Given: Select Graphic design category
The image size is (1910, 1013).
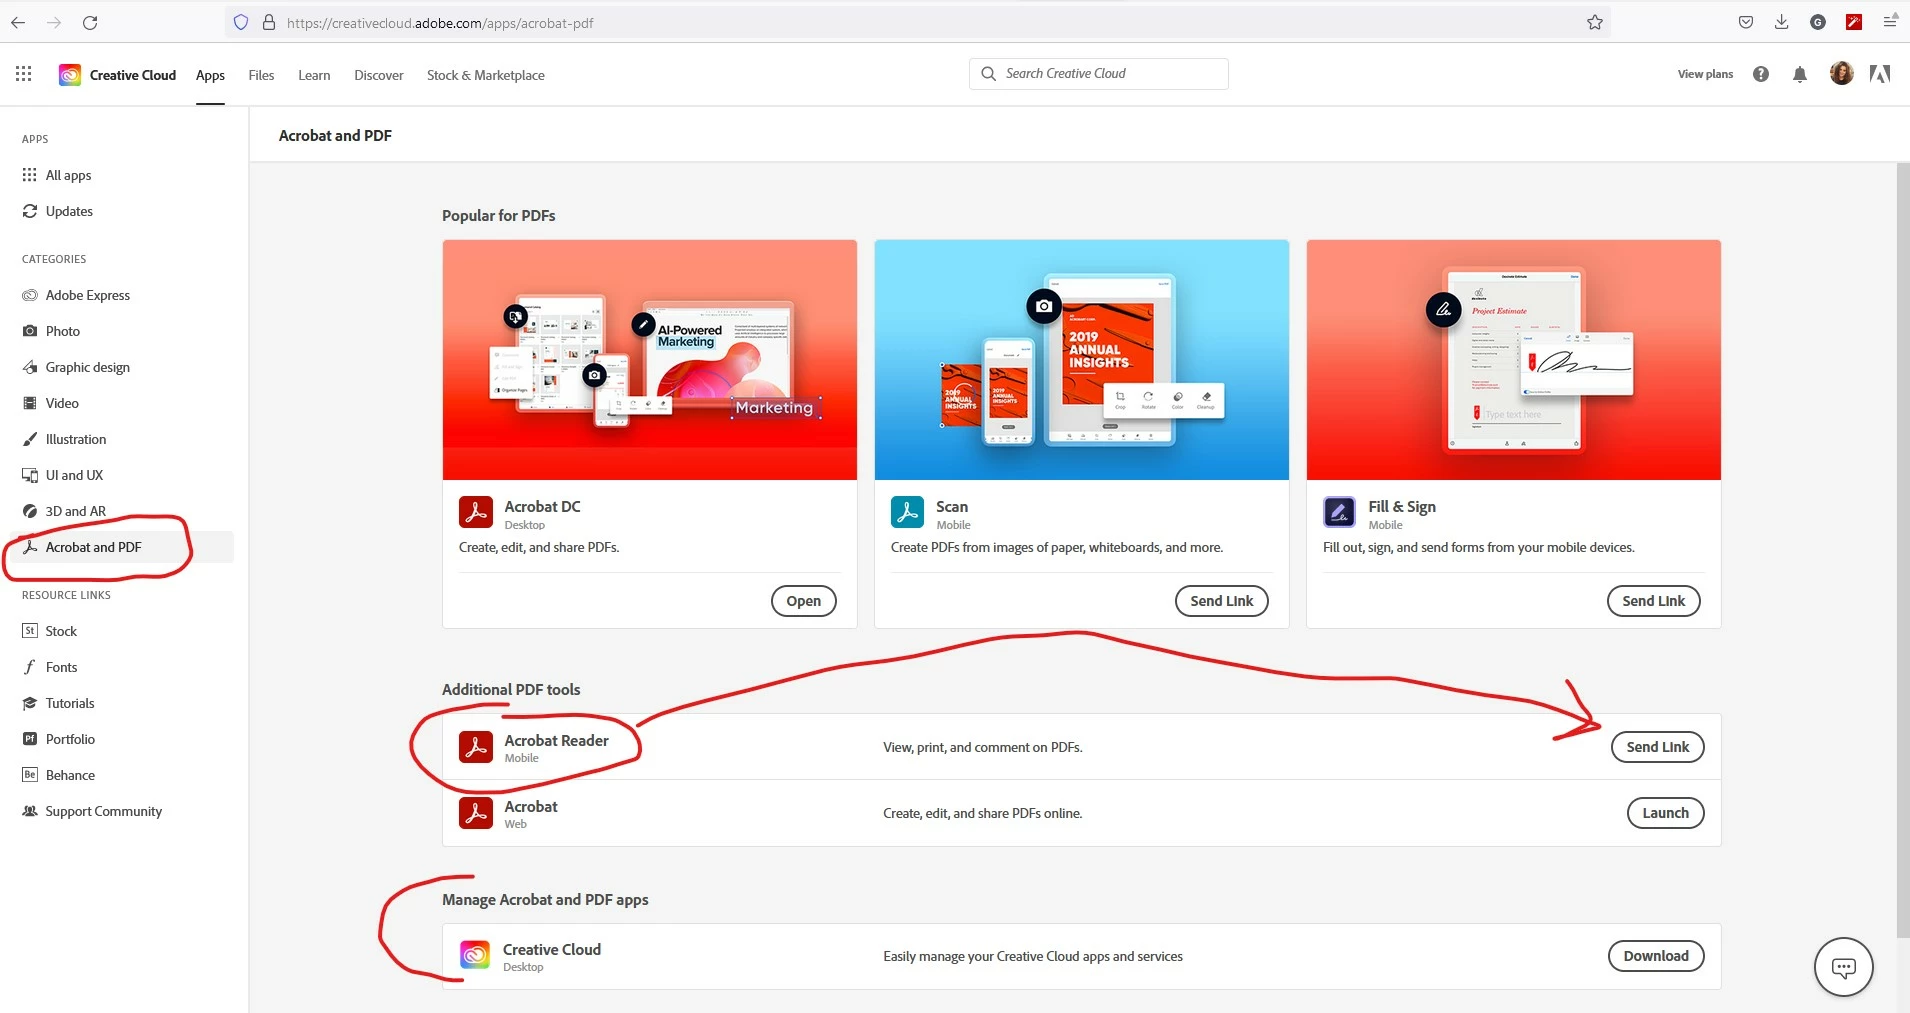Looking at the screenshot, I should pos(120,367).
